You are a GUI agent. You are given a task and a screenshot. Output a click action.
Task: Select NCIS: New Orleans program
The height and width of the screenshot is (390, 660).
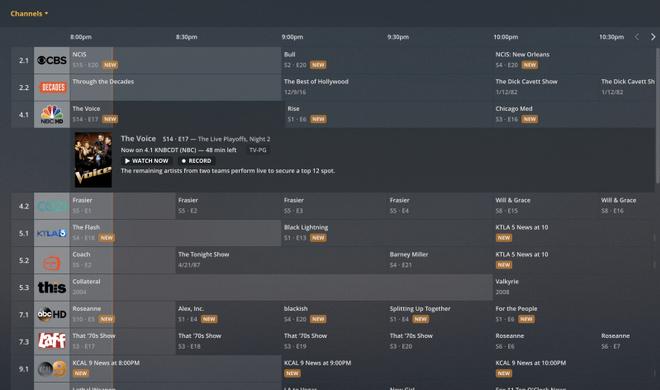click(x=574, y=60)
